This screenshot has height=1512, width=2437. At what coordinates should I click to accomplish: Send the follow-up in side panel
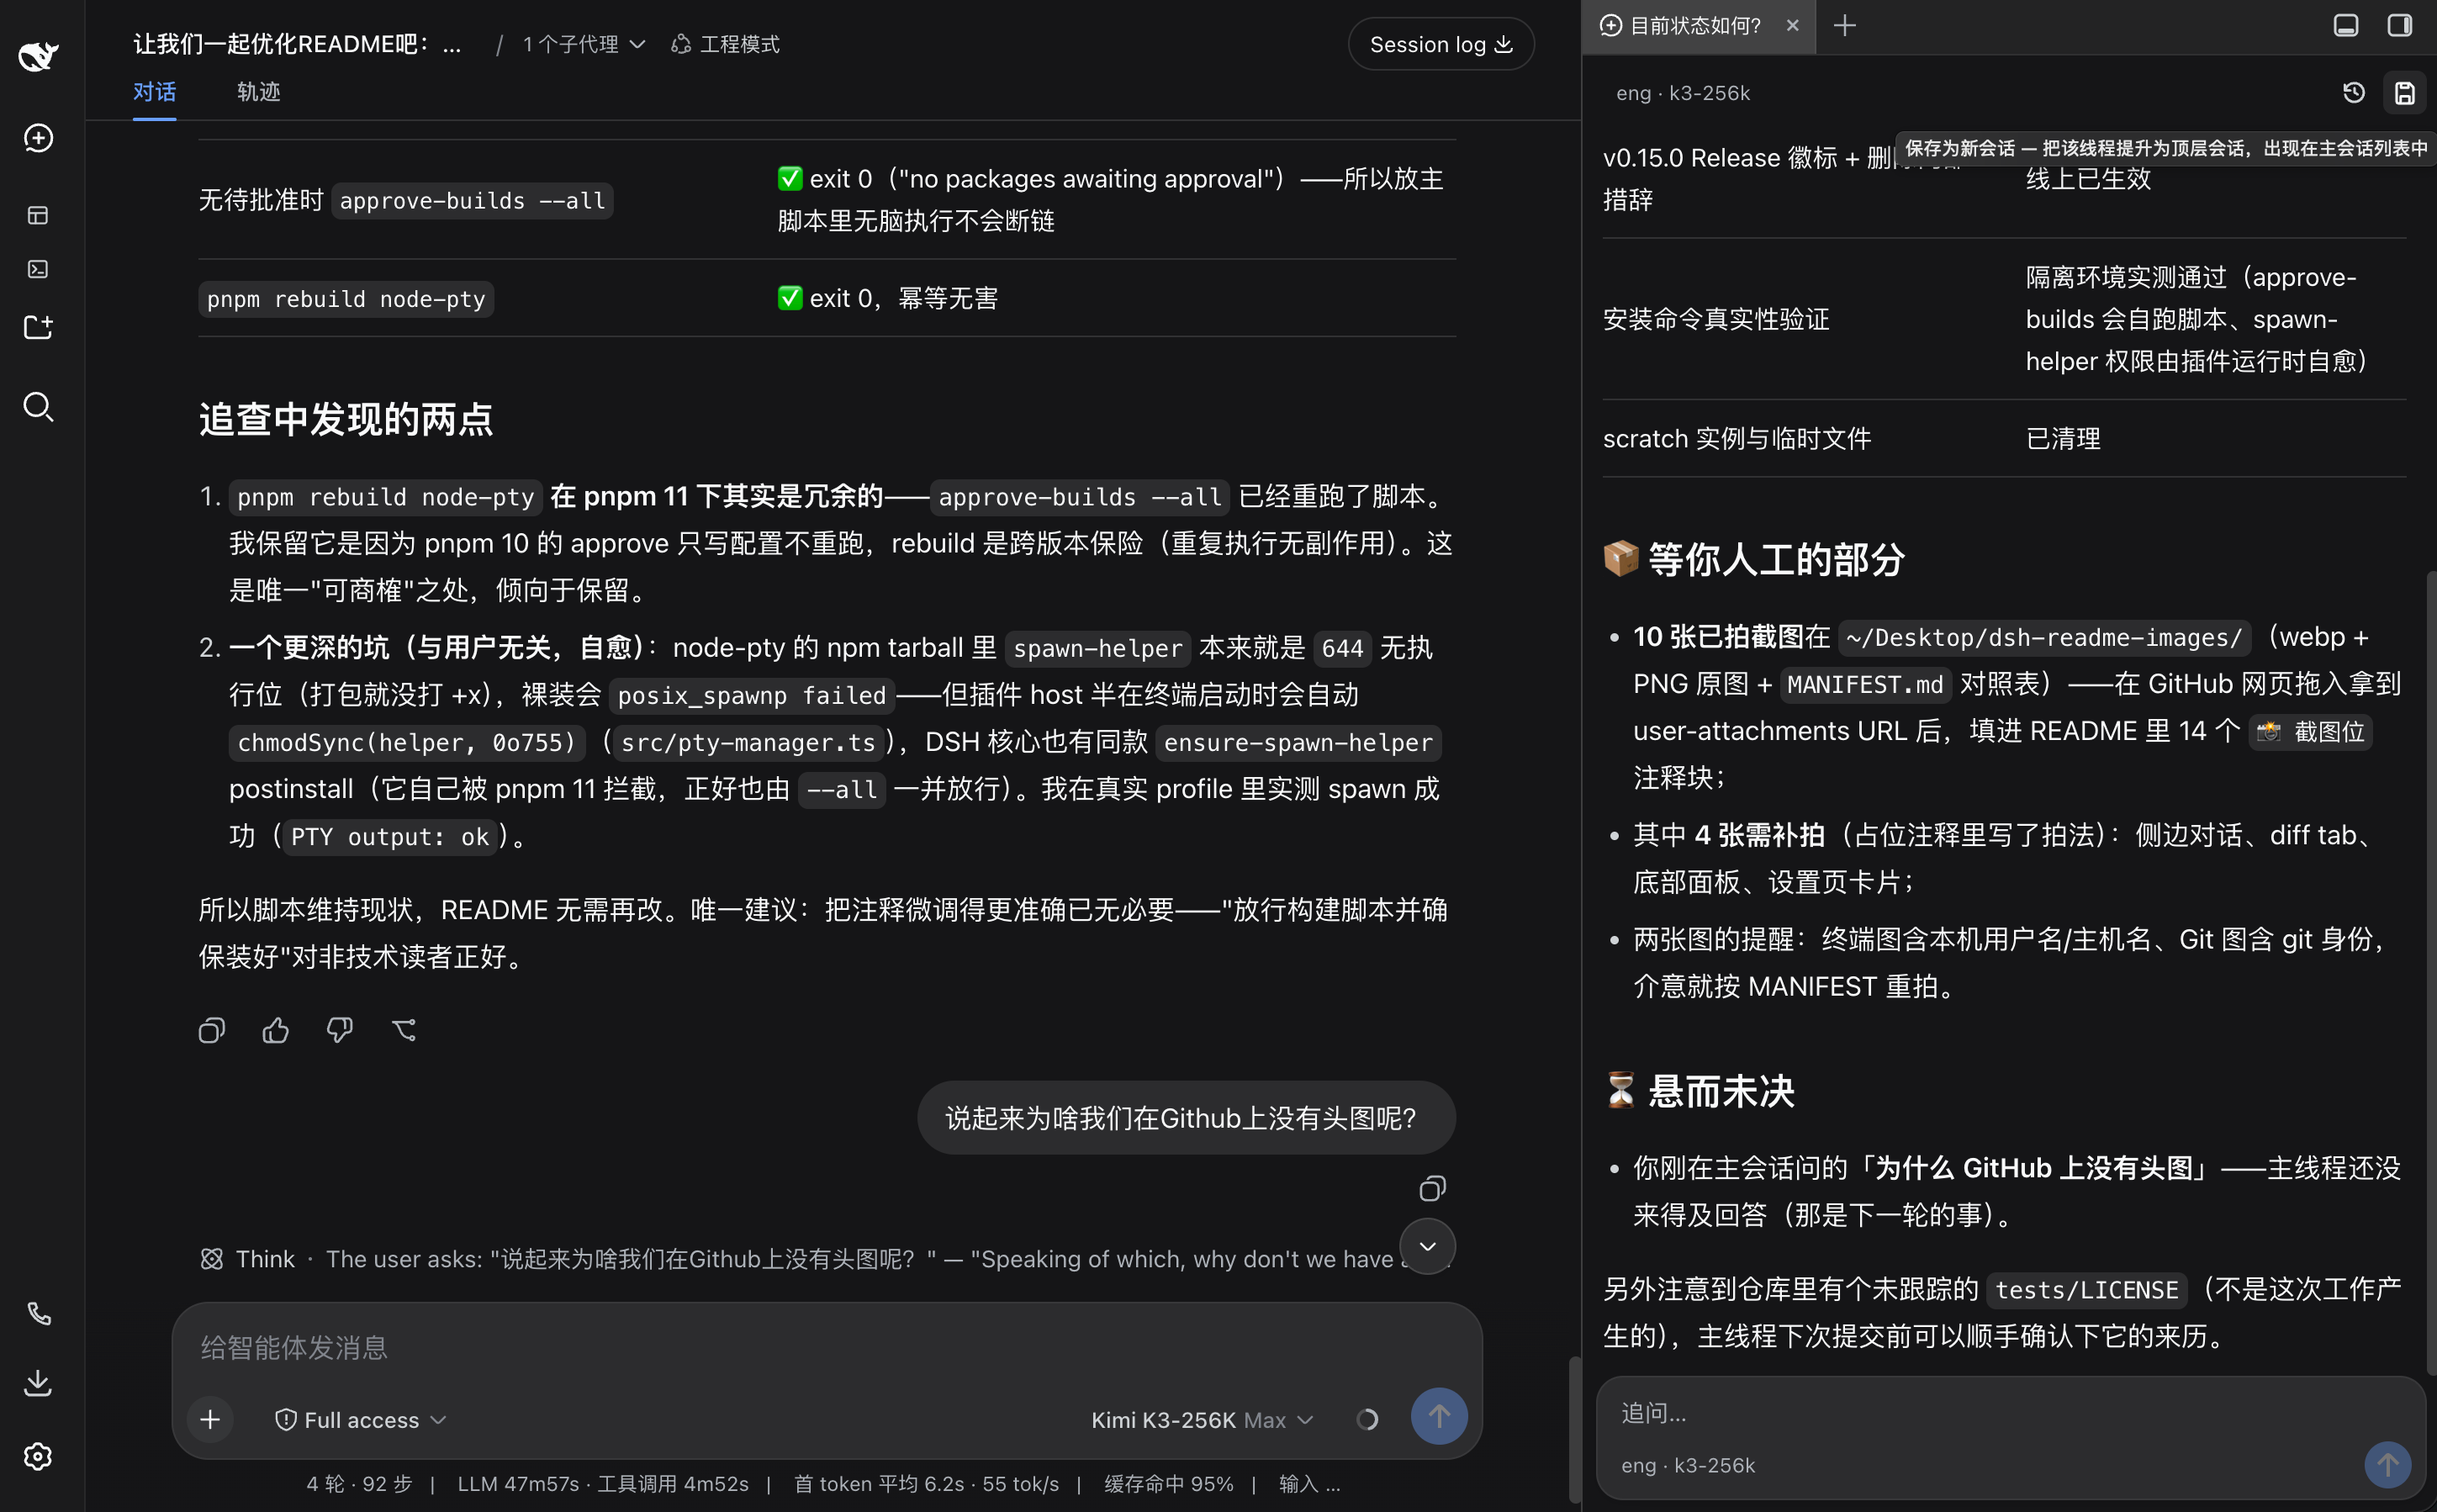coord(2388,1464)
